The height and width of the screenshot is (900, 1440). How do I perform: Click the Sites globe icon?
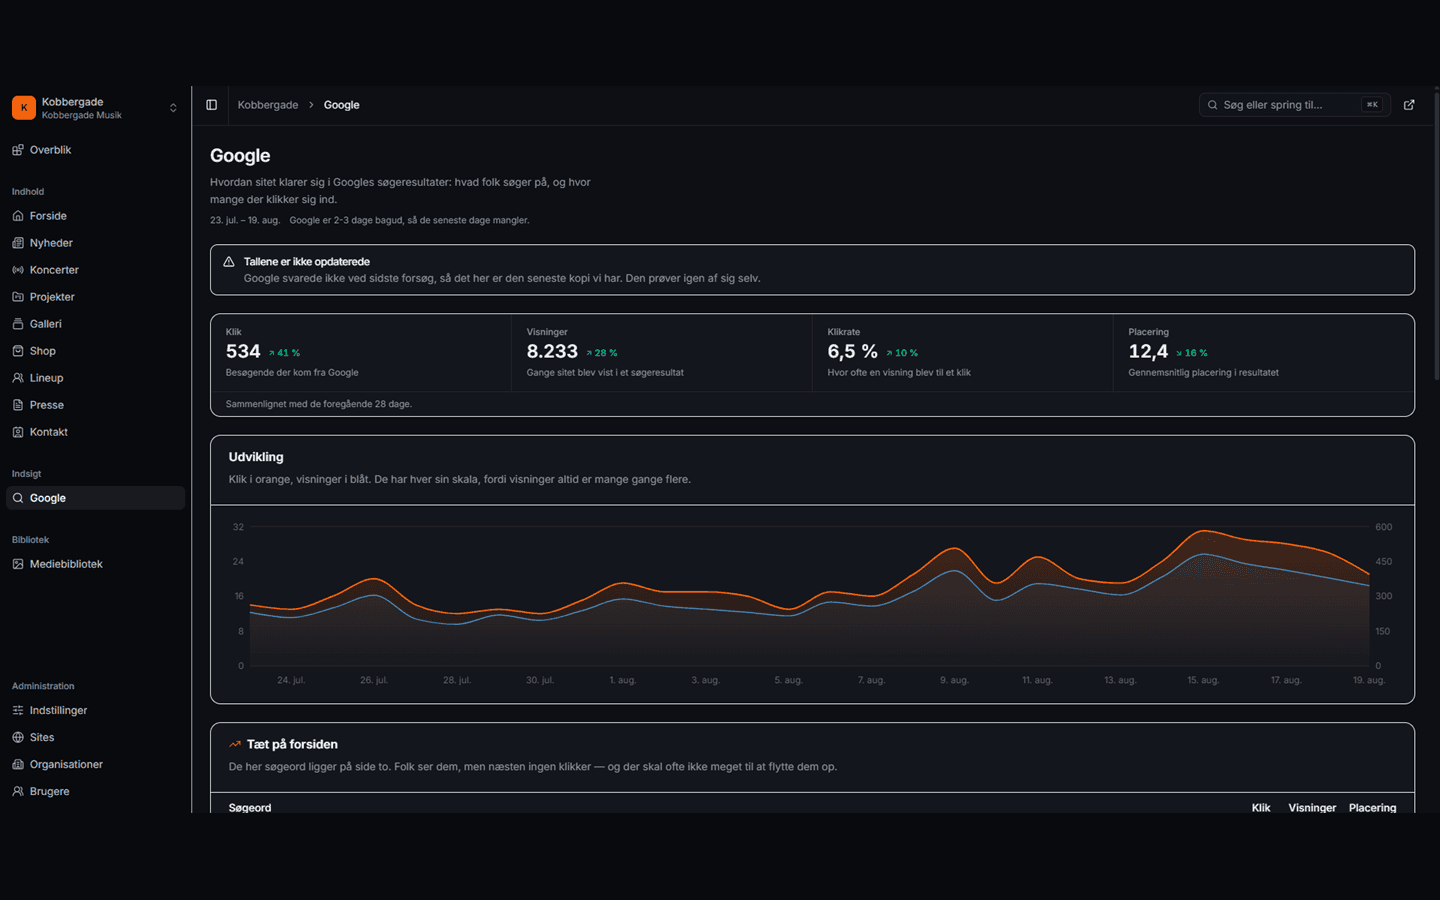click(18, 737)
